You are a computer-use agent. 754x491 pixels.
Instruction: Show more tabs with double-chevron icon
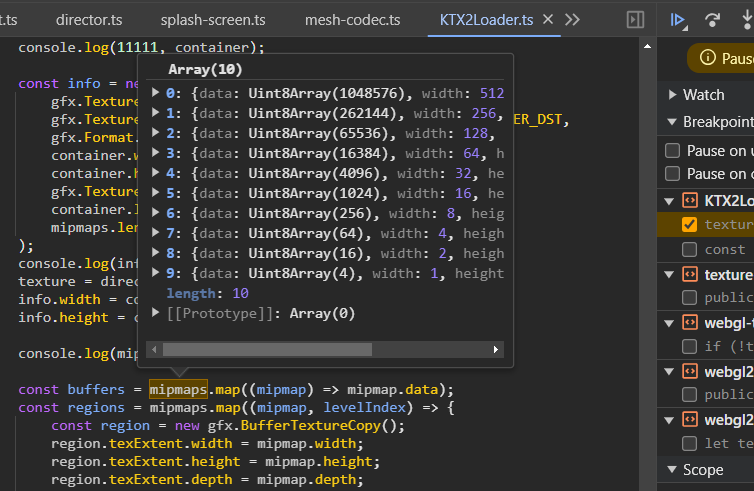click(572, 19)
